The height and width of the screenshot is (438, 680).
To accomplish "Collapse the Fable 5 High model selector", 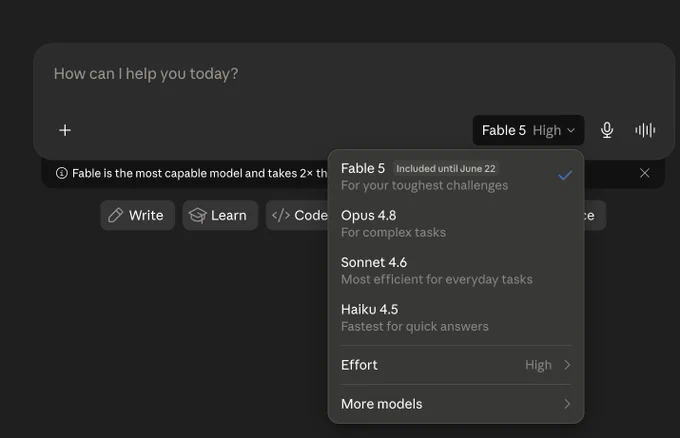I will coord(528,130).
